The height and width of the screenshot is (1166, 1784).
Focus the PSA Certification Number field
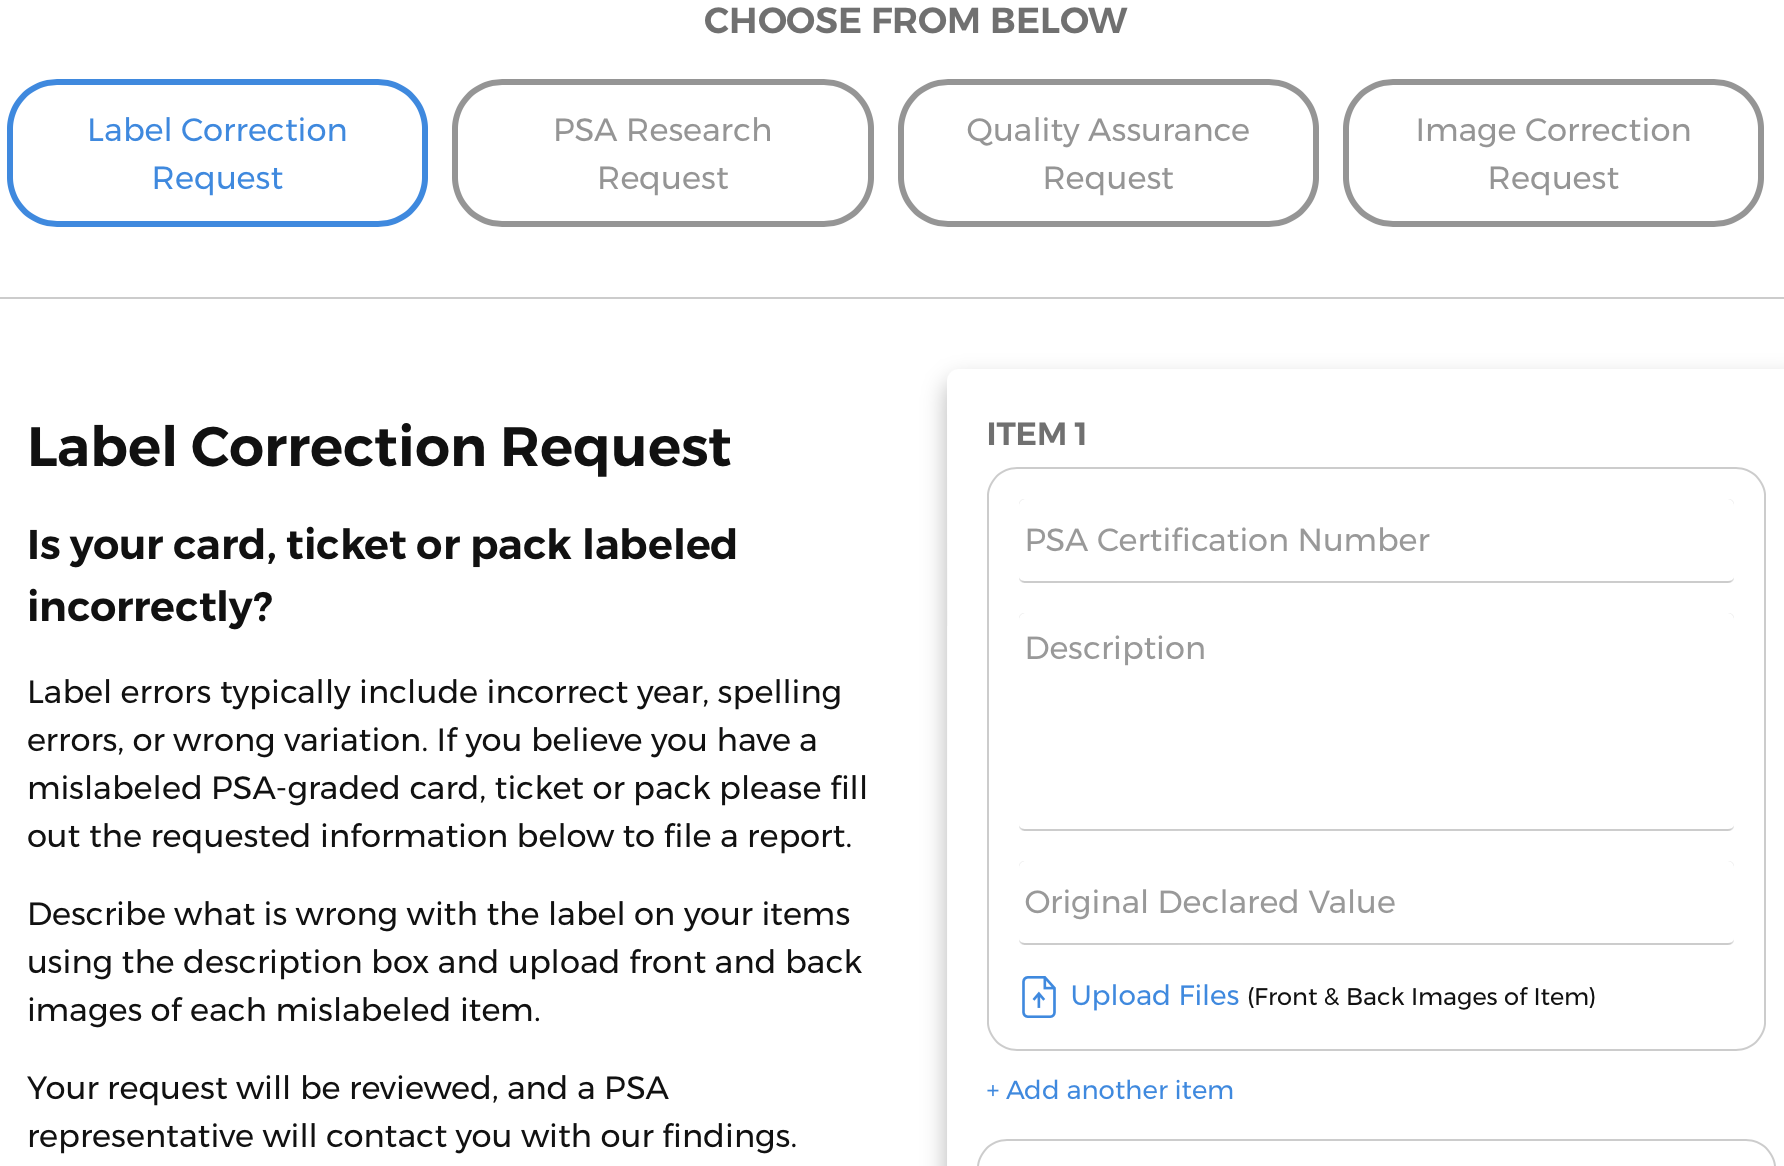[1376, 541]
